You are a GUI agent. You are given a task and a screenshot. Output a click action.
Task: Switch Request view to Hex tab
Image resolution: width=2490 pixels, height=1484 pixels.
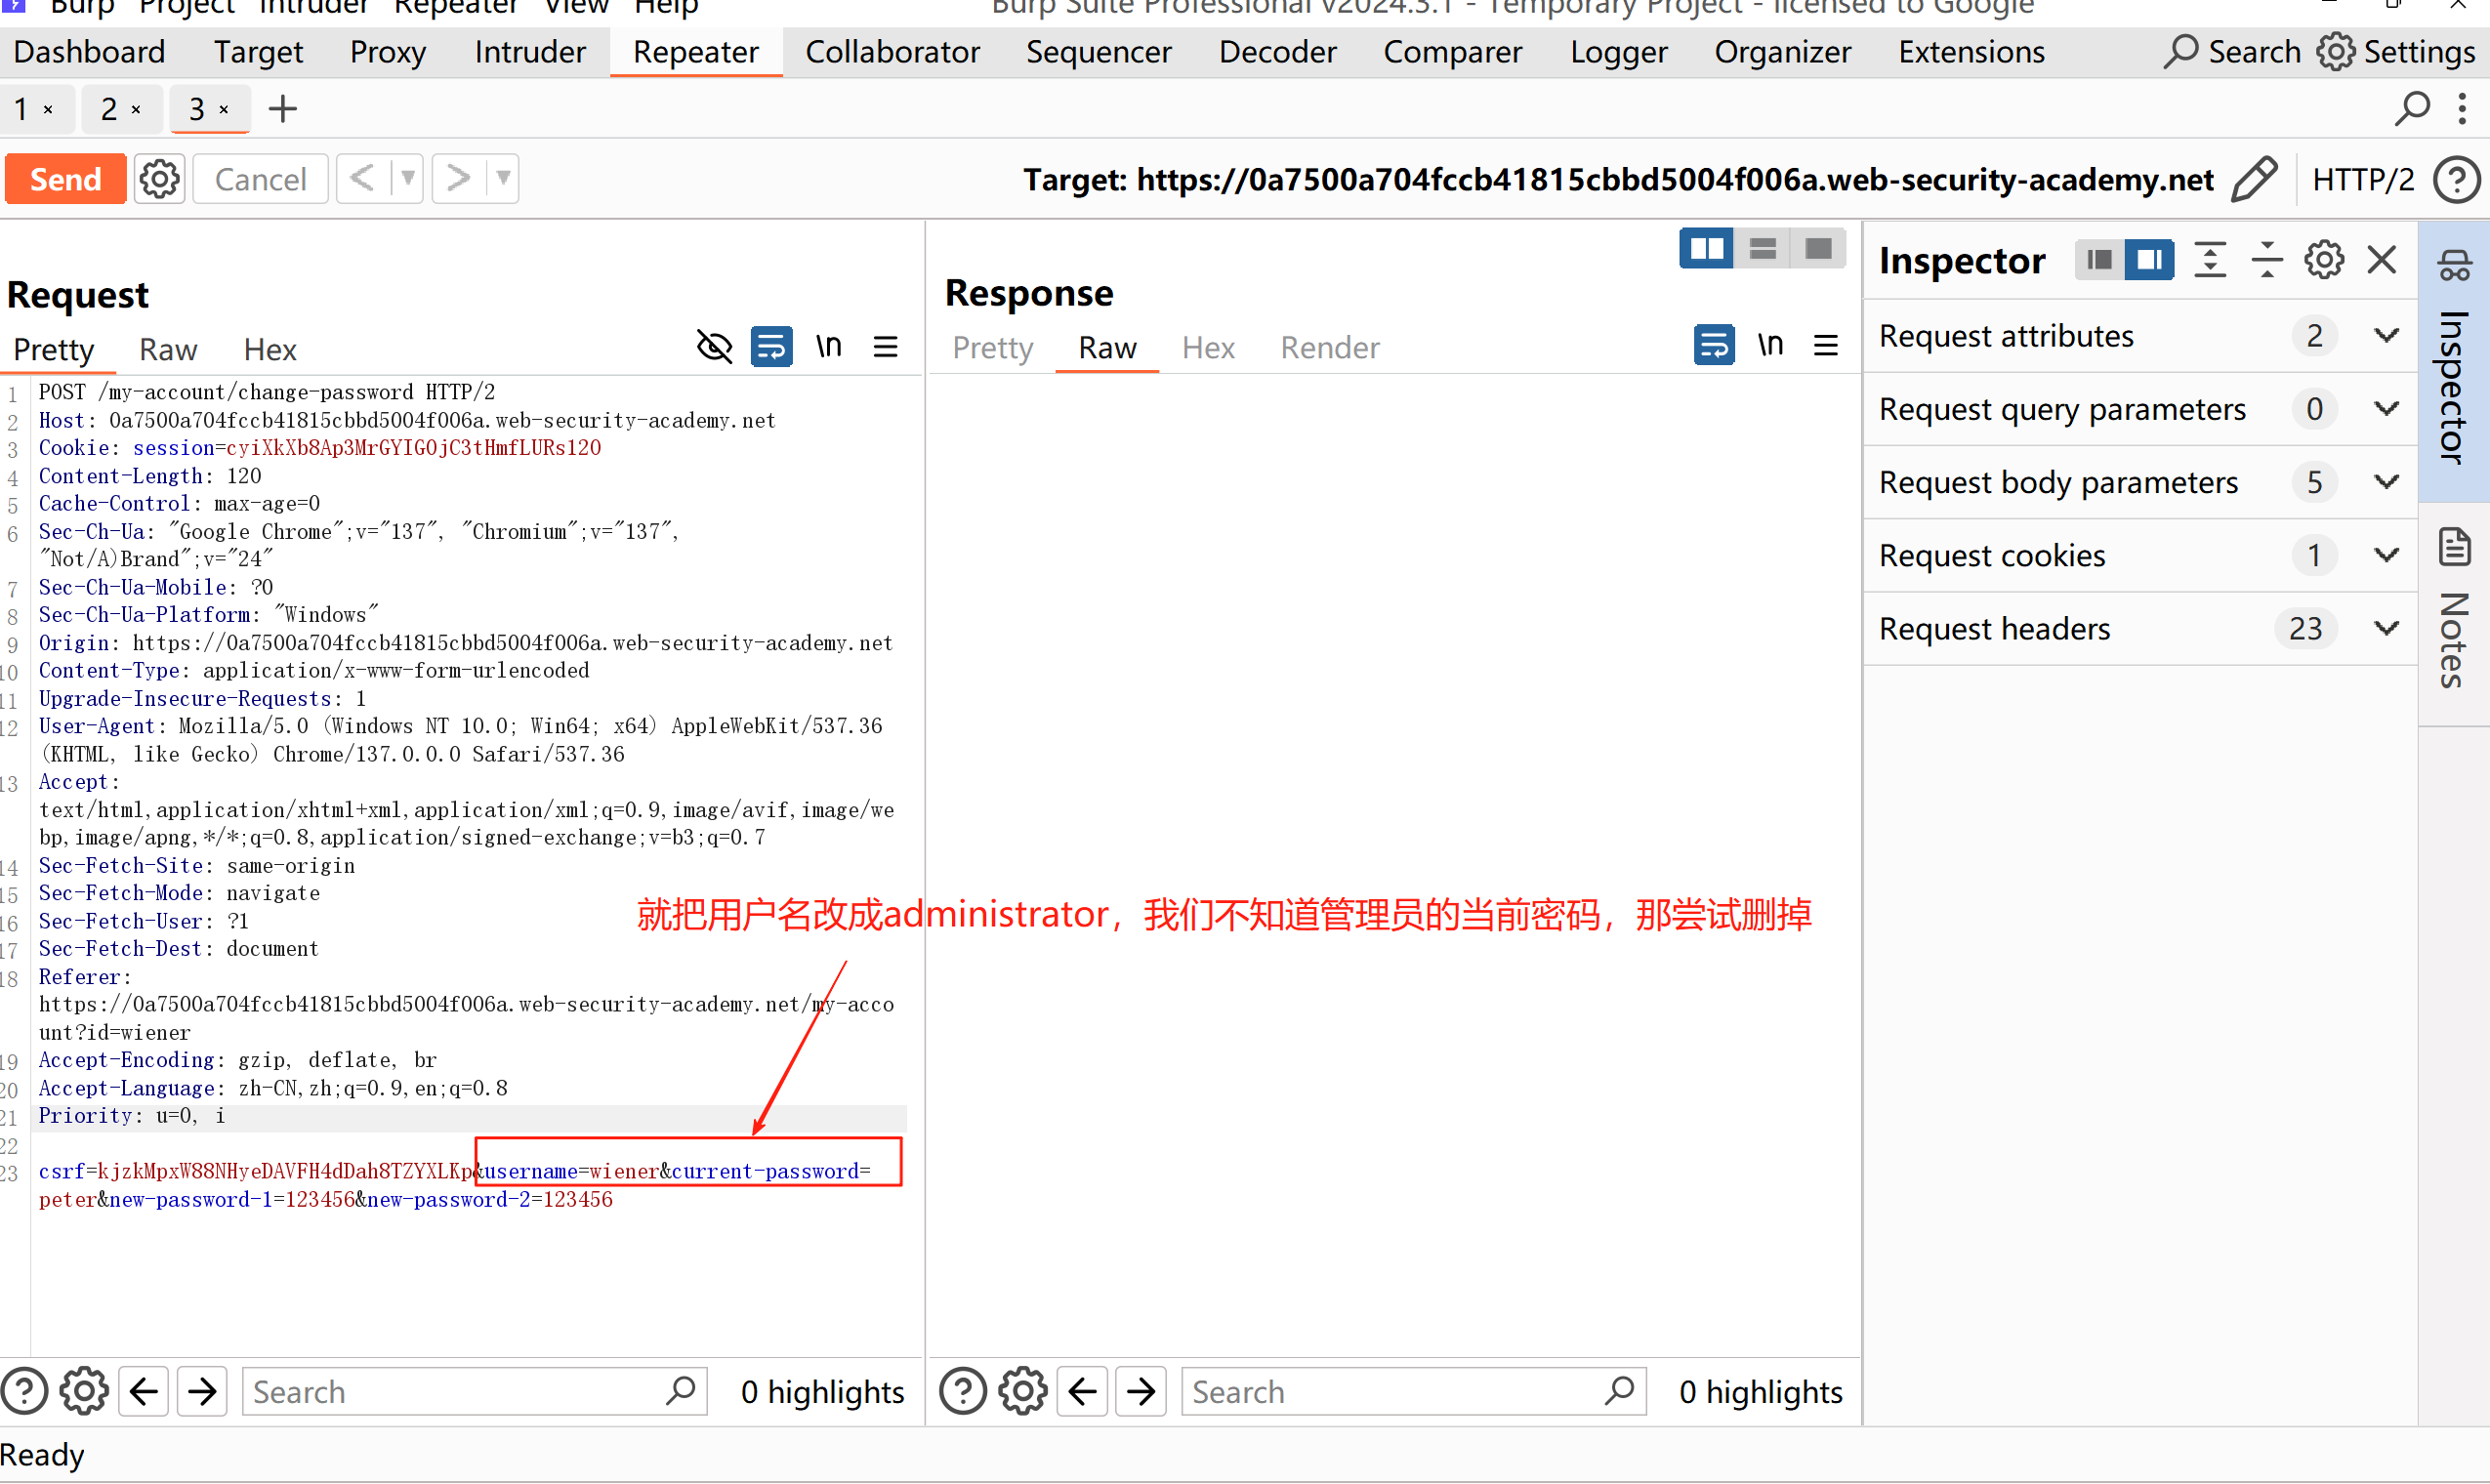click(x=270, y=349)
